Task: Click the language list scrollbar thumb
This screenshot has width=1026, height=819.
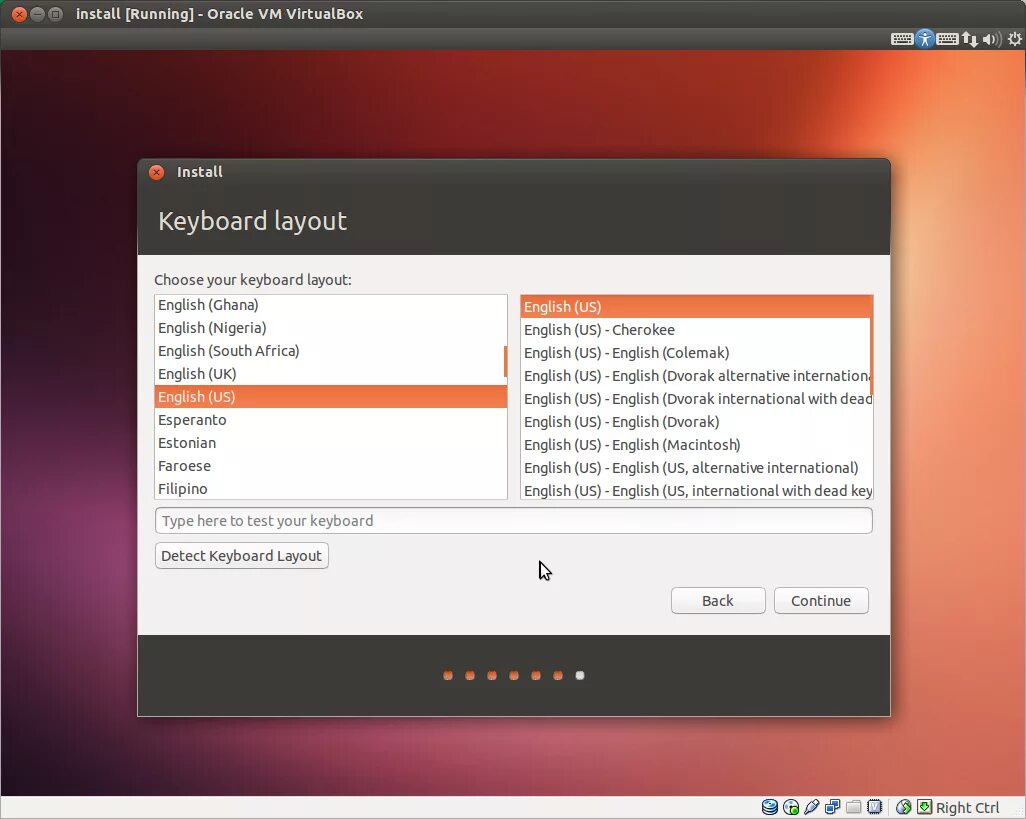Action: coord(505,361)
